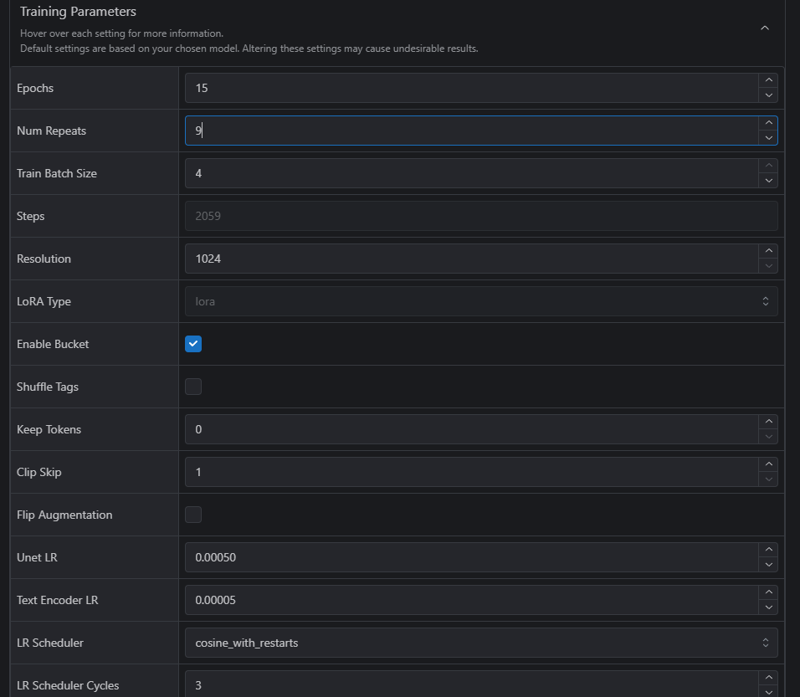
Task: Decrease Text Encoder LR with the down arrow
Action: click(768, 608)
